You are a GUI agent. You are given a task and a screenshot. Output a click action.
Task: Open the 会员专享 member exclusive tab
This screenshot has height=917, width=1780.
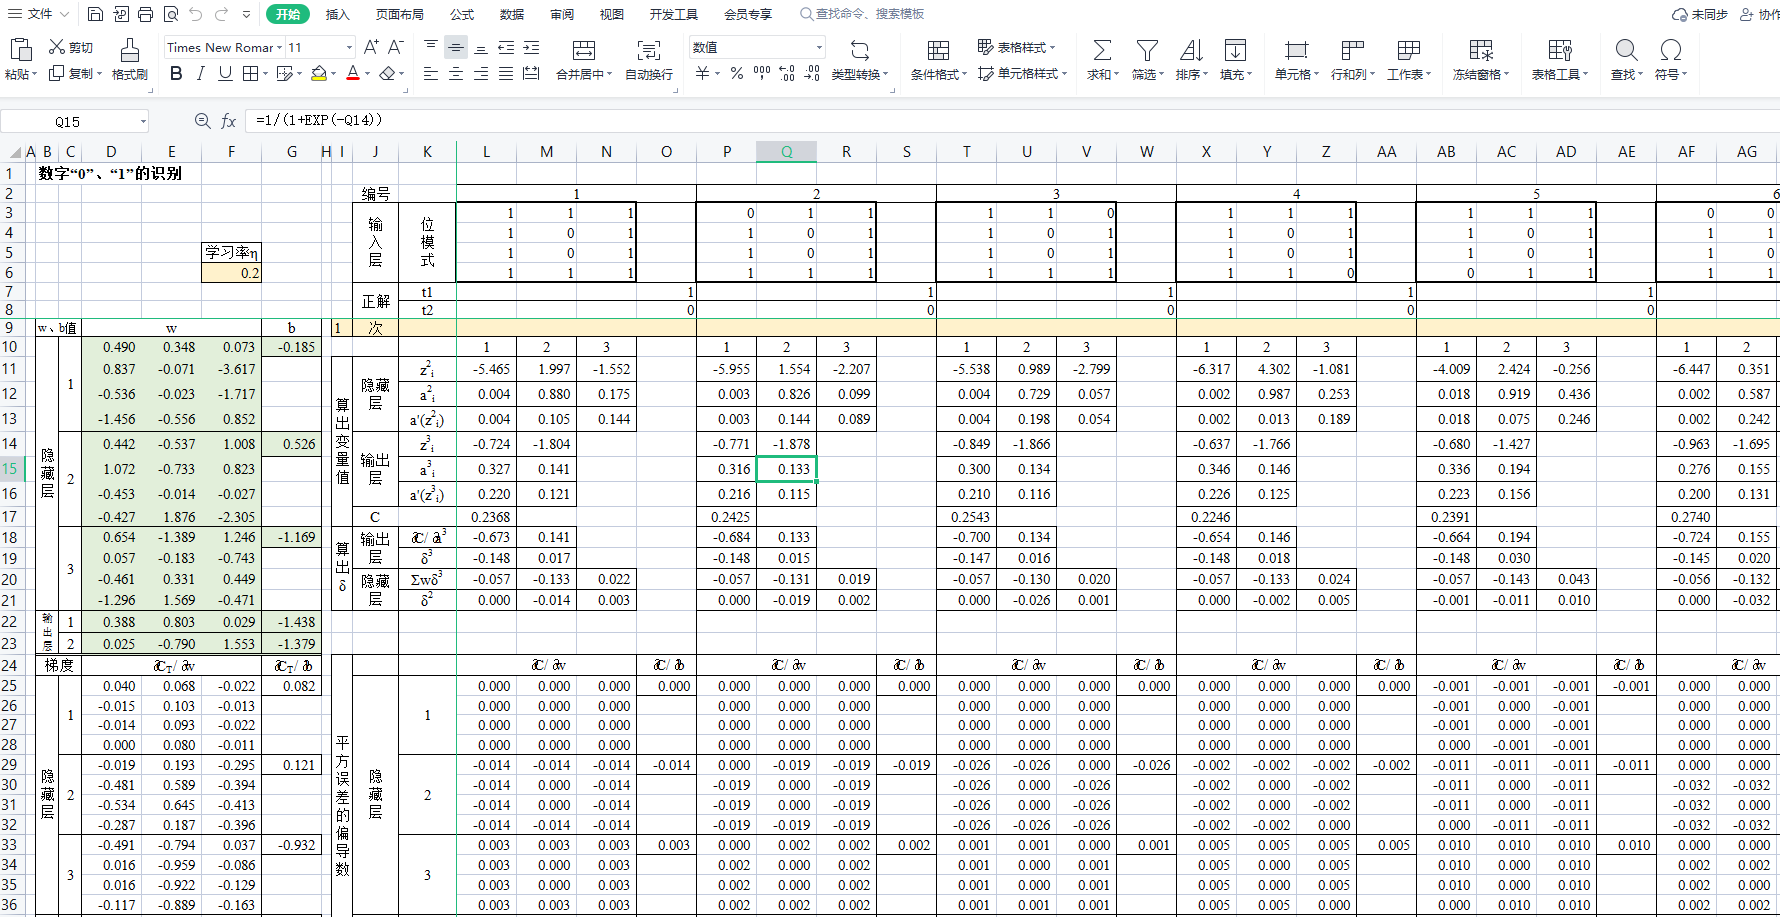(x=748, y=14)
